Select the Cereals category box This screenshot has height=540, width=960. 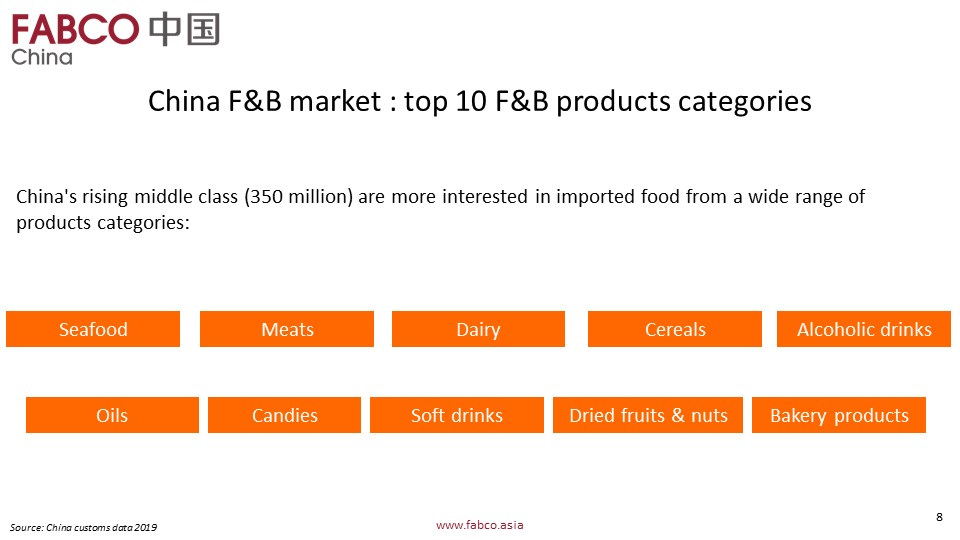[675, 329]
